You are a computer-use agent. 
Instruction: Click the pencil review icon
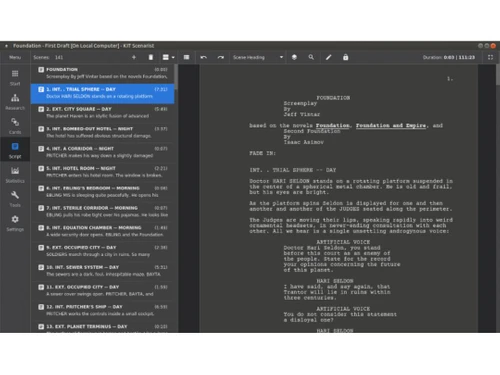(328, 57)
